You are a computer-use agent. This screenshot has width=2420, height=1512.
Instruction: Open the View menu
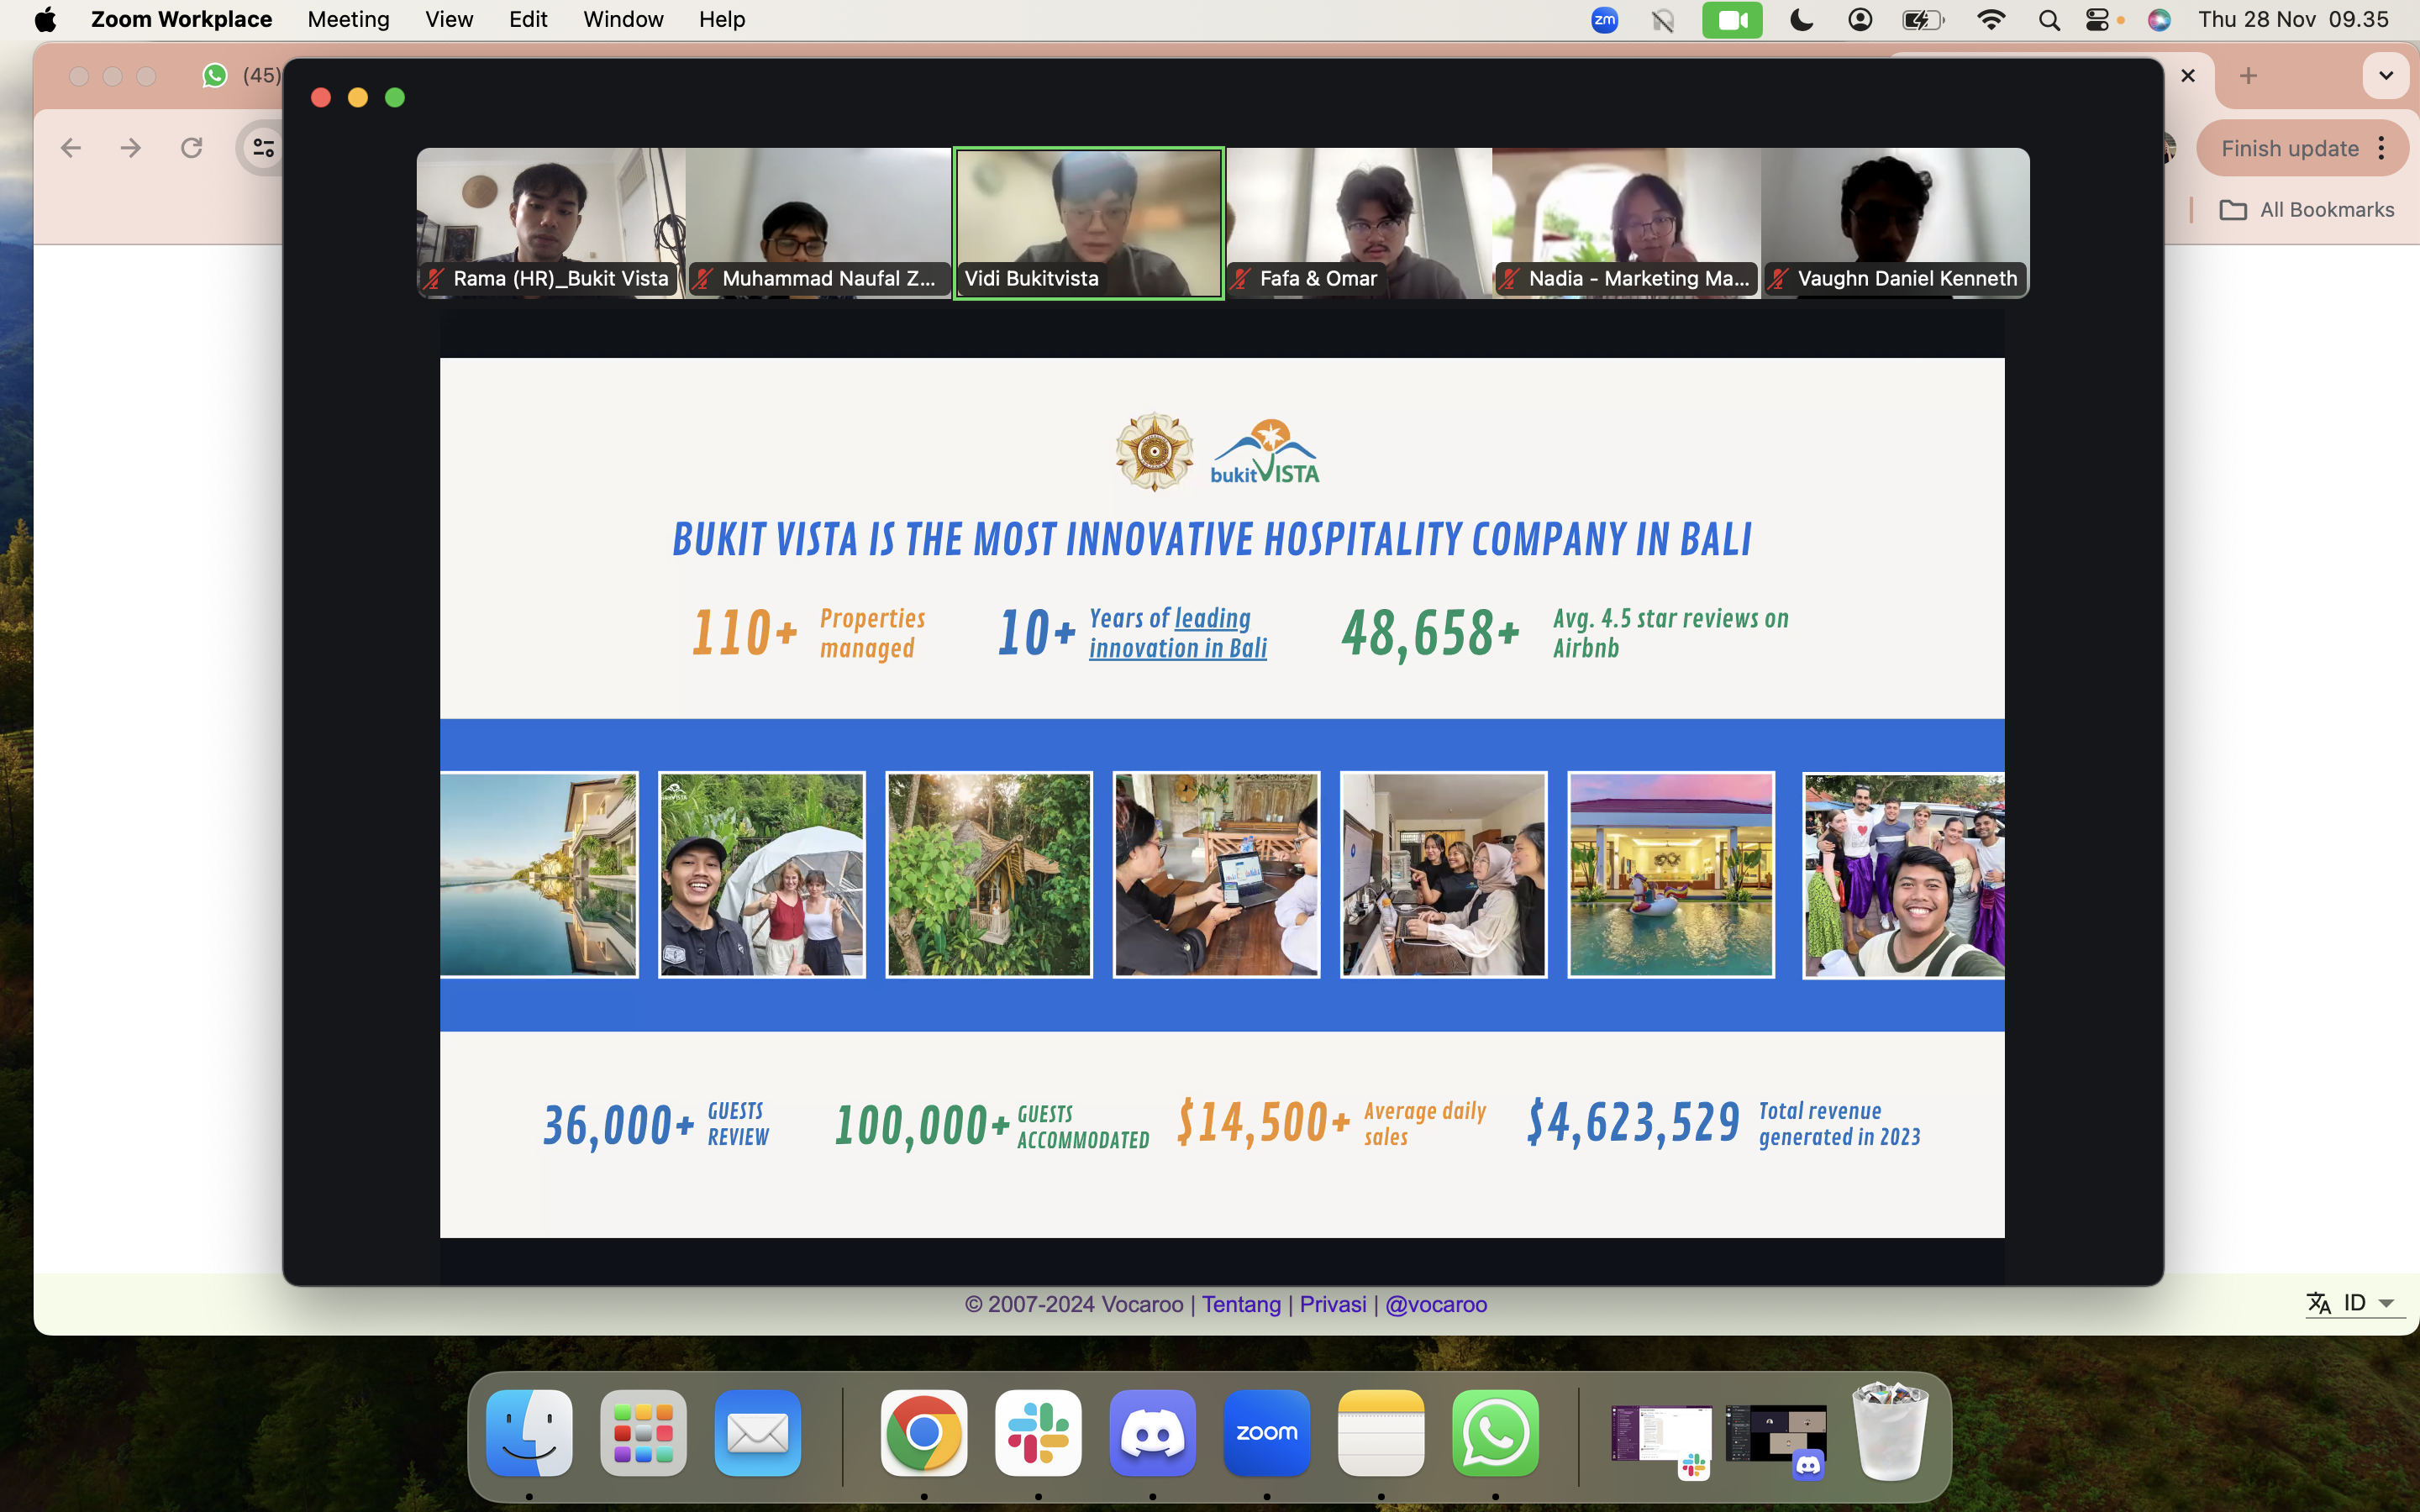449,20
